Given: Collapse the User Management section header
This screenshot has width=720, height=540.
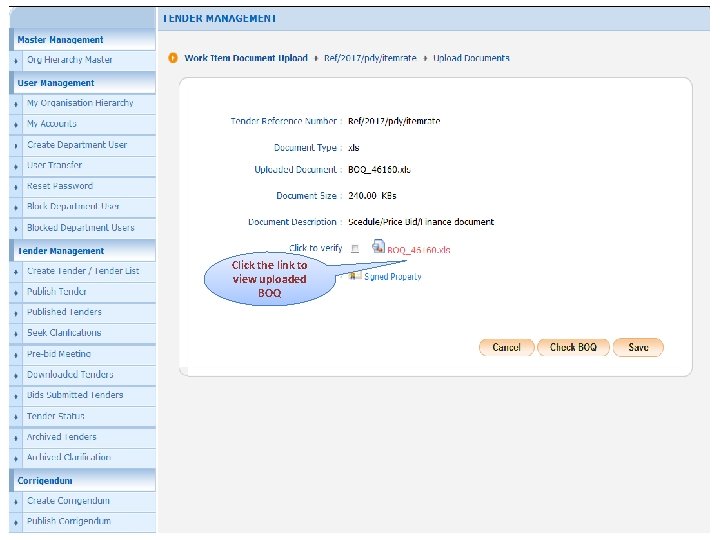Looking at the screenshot, I should [82, 83].
